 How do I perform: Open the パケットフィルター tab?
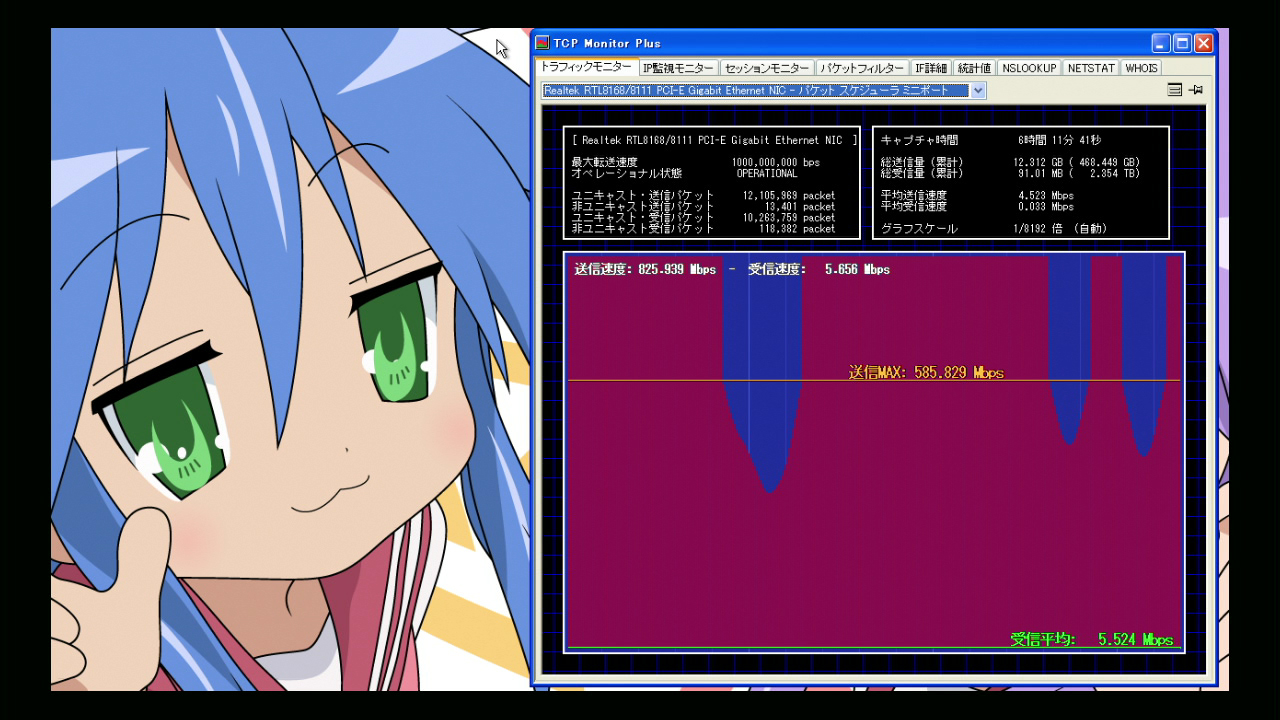pos(861,68)
